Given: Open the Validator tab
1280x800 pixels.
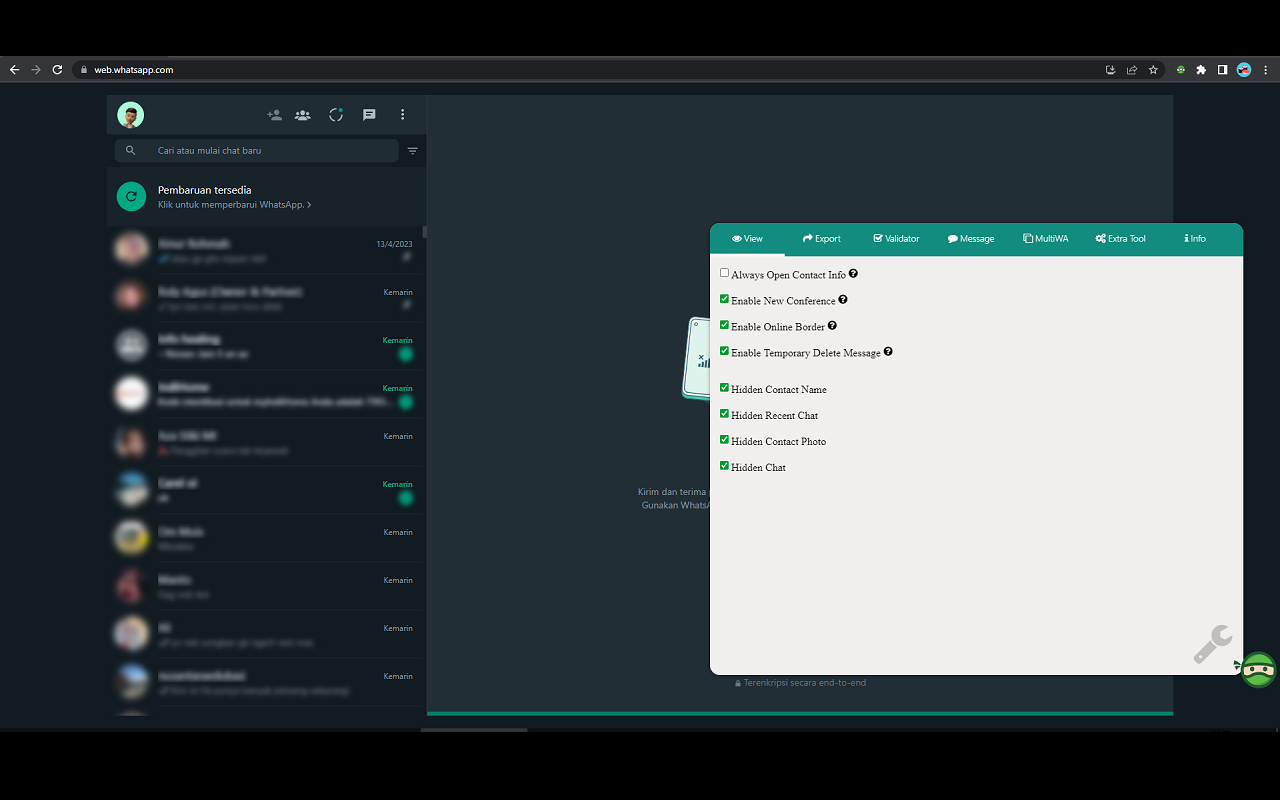Looking at the screenshot, I should click(896, 238).
